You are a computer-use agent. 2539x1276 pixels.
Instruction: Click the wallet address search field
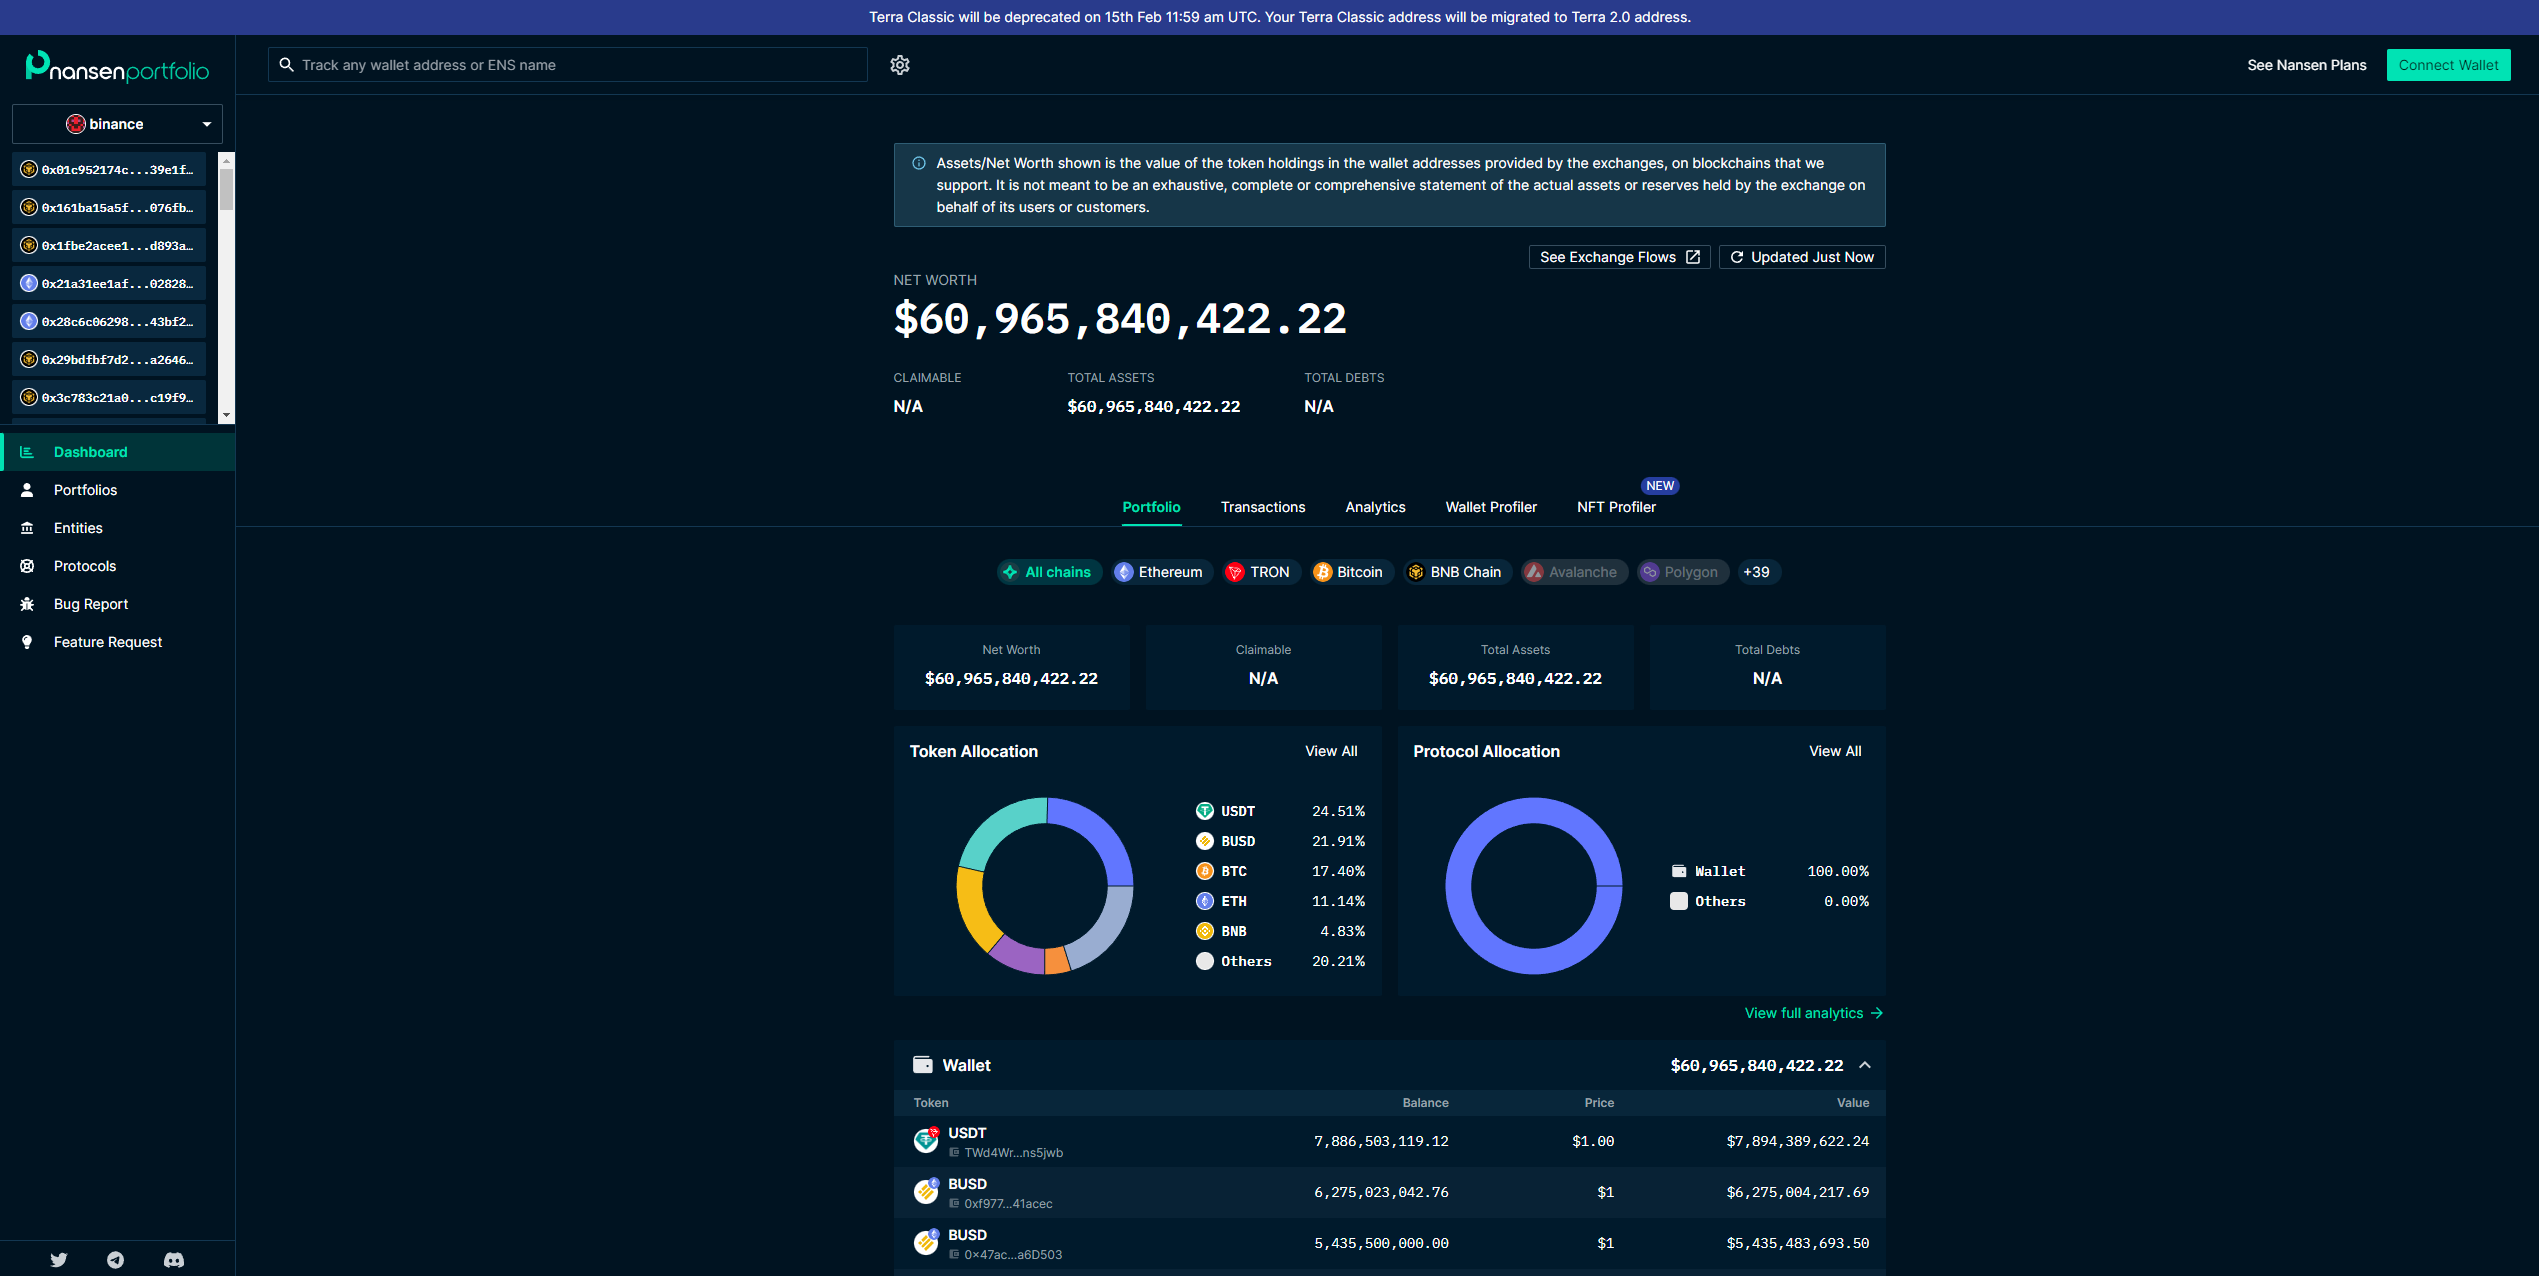pyautogui.click(x=567, y=65)
